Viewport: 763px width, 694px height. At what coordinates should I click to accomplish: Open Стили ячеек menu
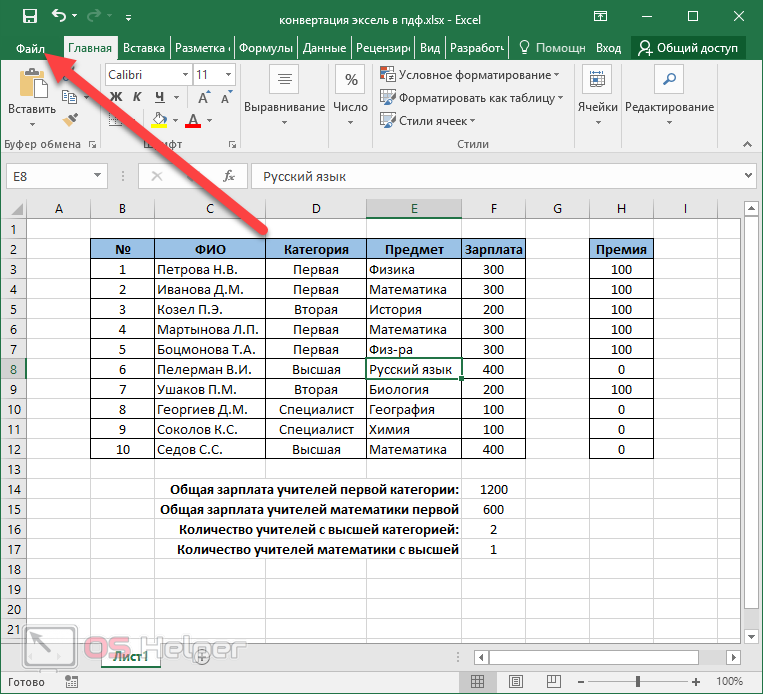427,121
